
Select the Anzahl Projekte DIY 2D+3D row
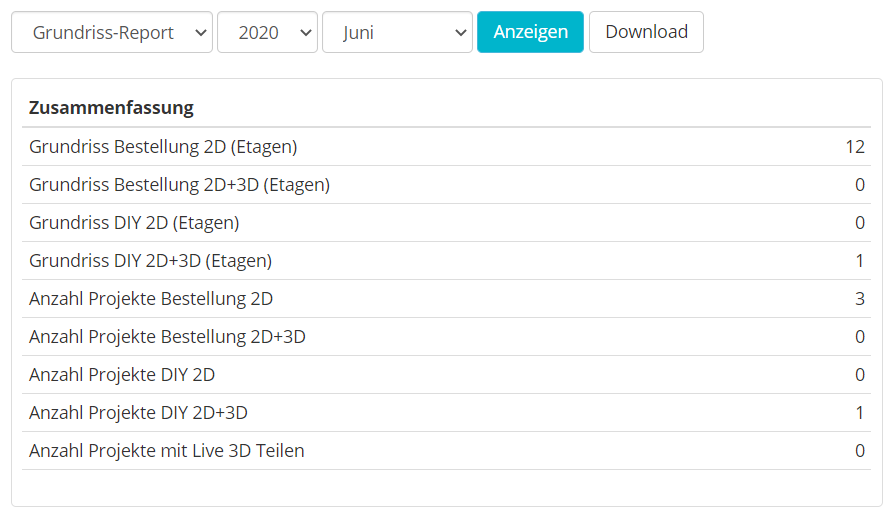point(446,413)
